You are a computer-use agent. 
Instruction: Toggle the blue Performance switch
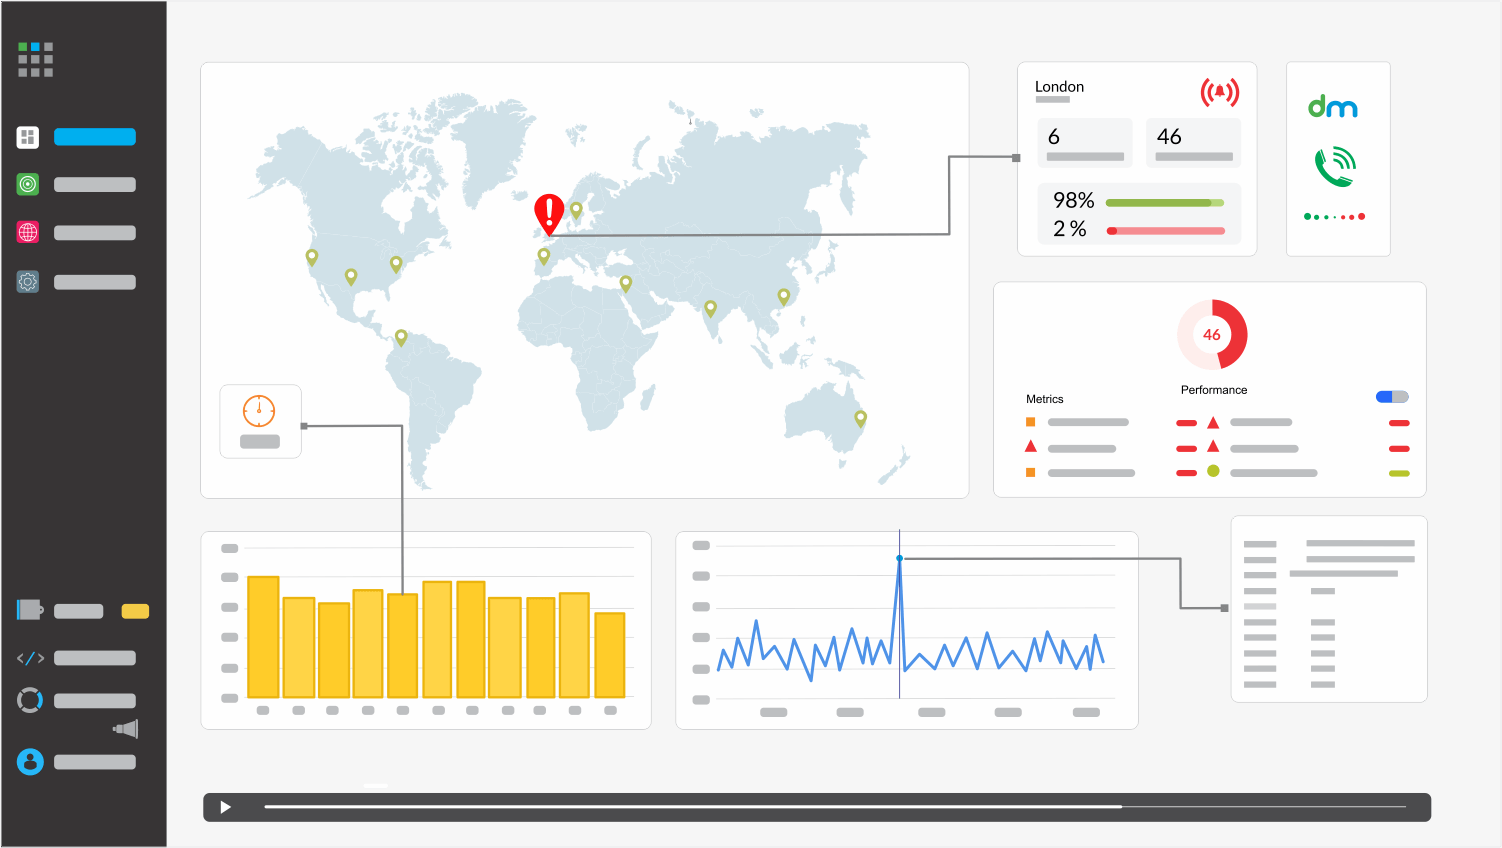(x=1391, y=397)
